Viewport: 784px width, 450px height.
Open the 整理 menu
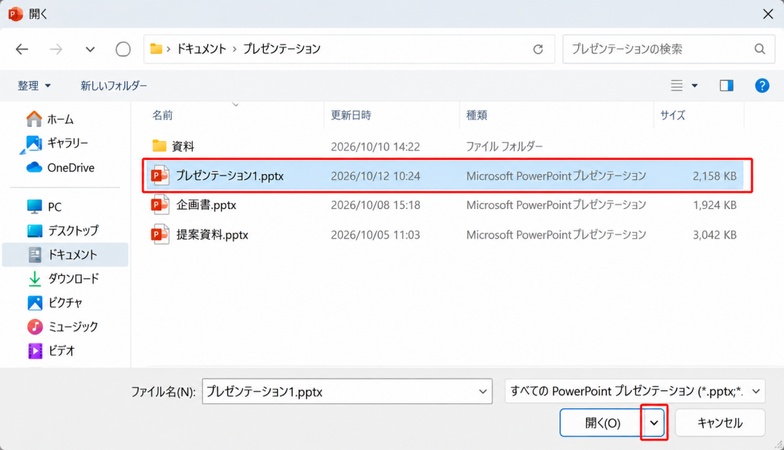34,86
